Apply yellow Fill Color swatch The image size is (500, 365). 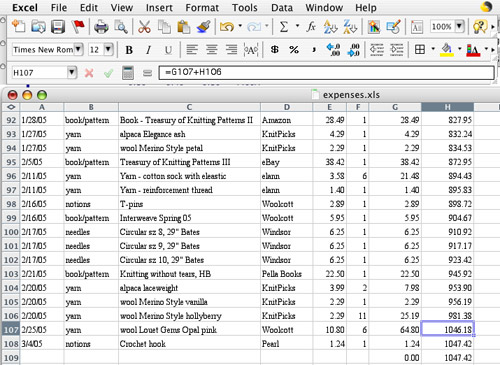coord(447,50)
